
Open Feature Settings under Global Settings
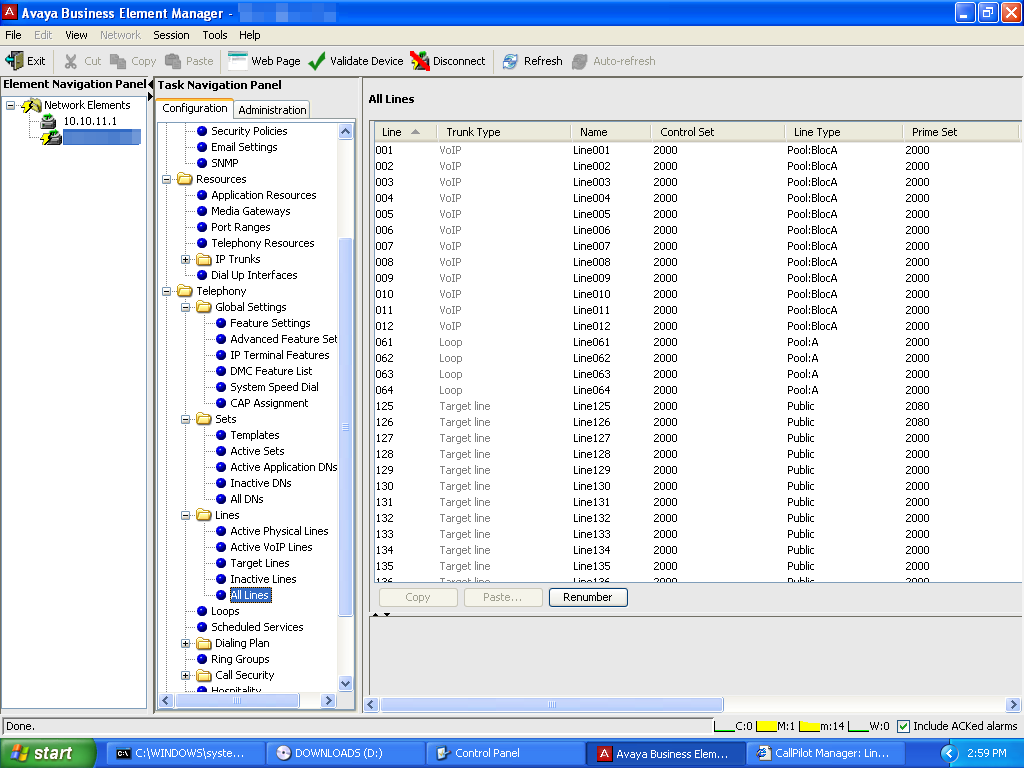[x=270, y=323]
